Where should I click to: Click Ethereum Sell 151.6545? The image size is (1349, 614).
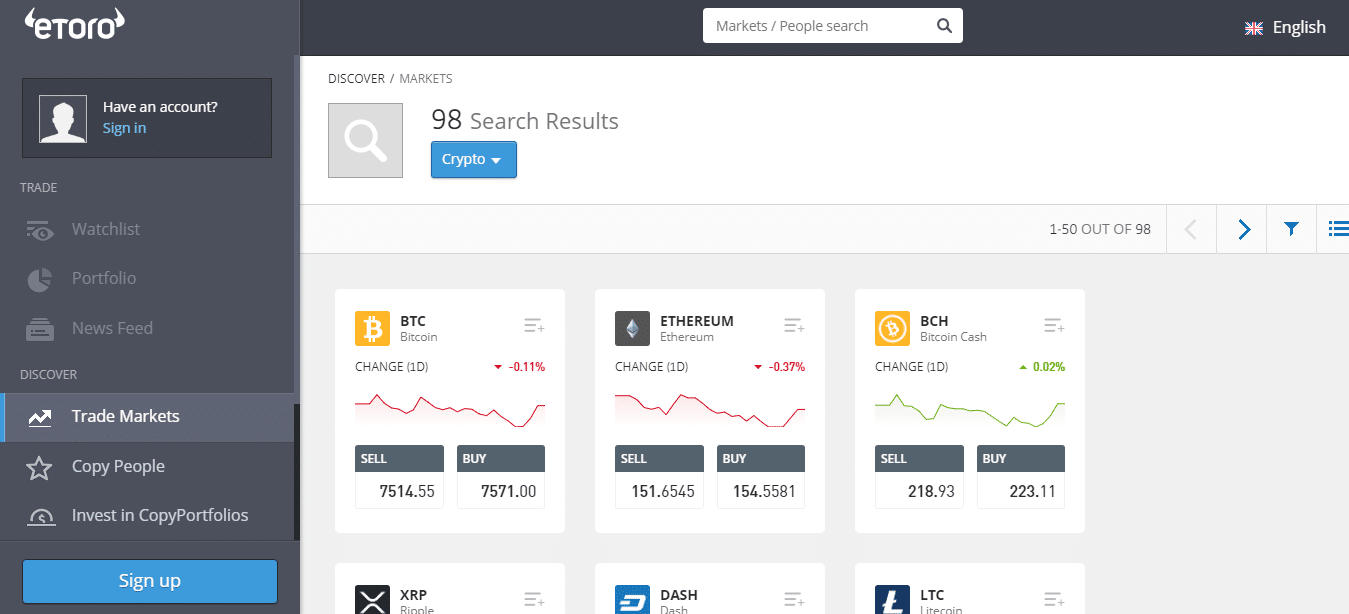[659, 478]
